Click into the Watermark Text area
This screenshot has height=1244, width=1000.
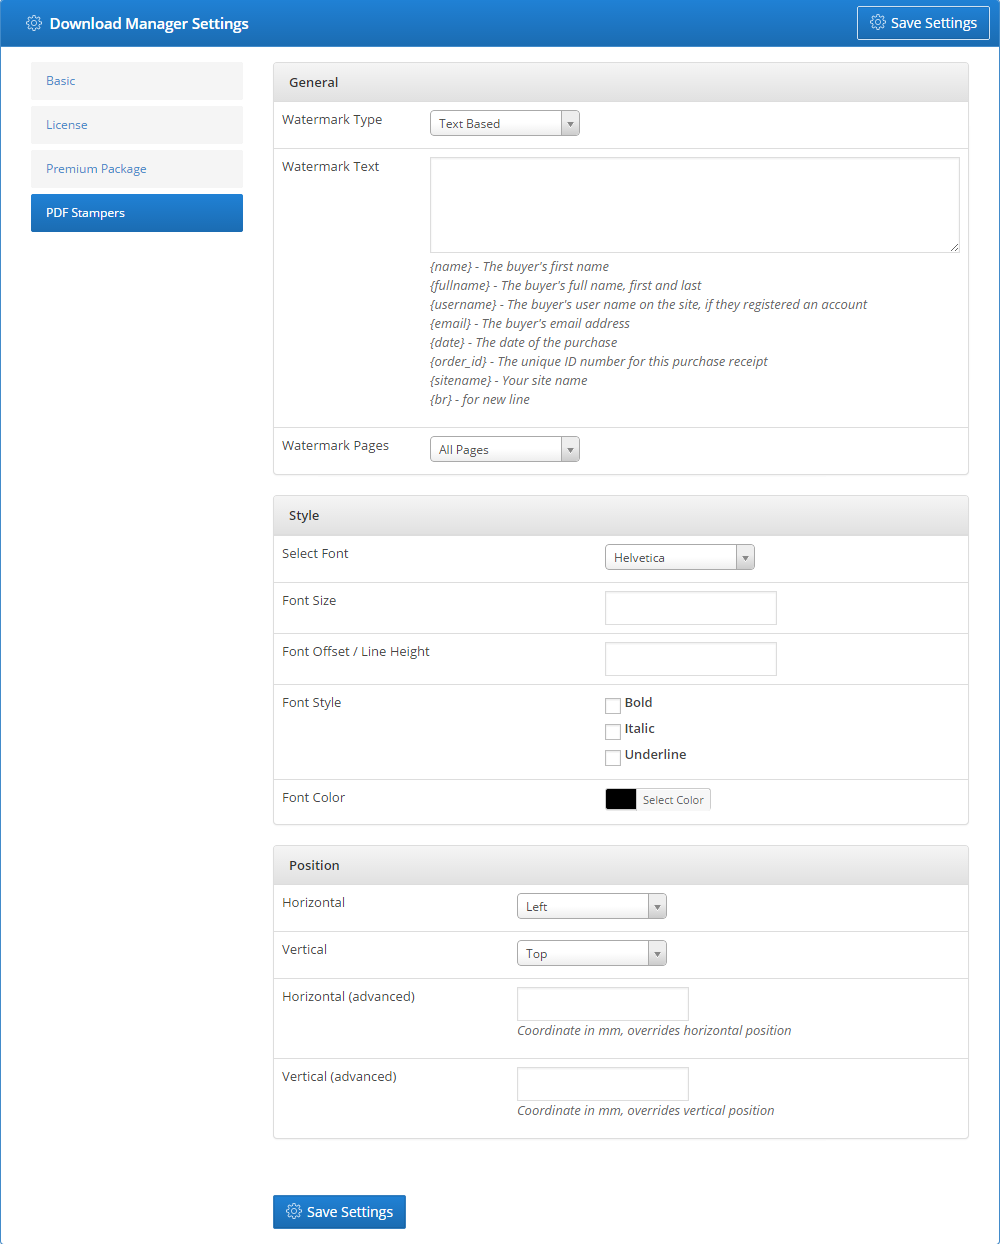pos(695,205)
